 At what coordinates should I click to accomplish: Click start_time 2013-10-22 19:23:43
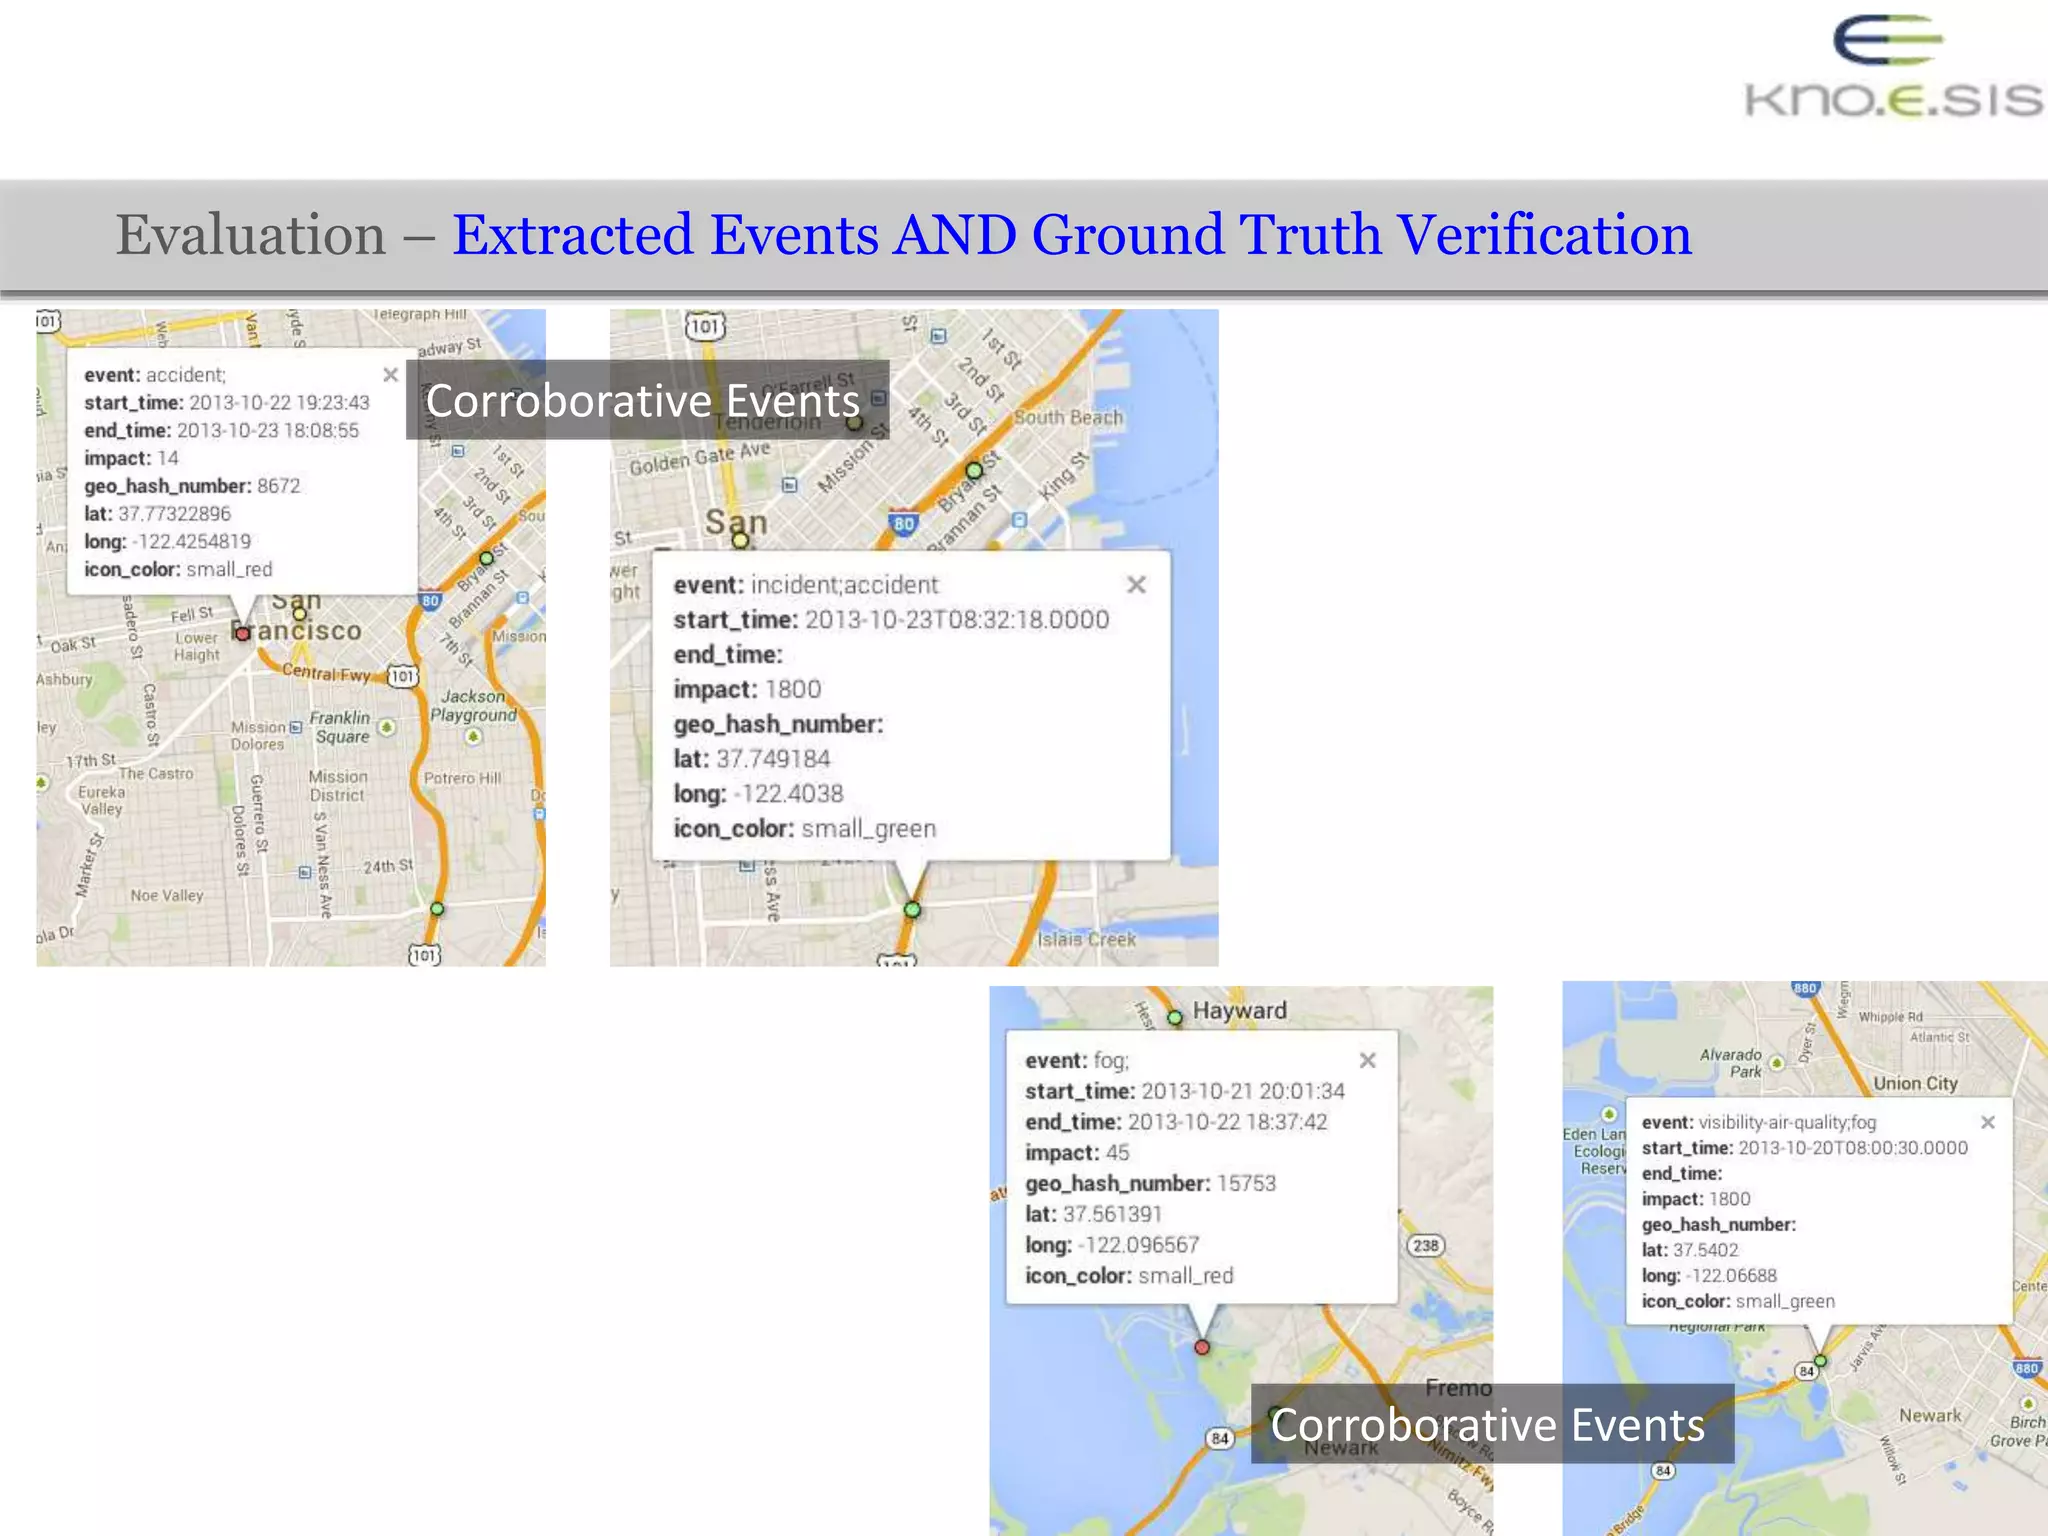pyautogui.click(x=227, y=402)
